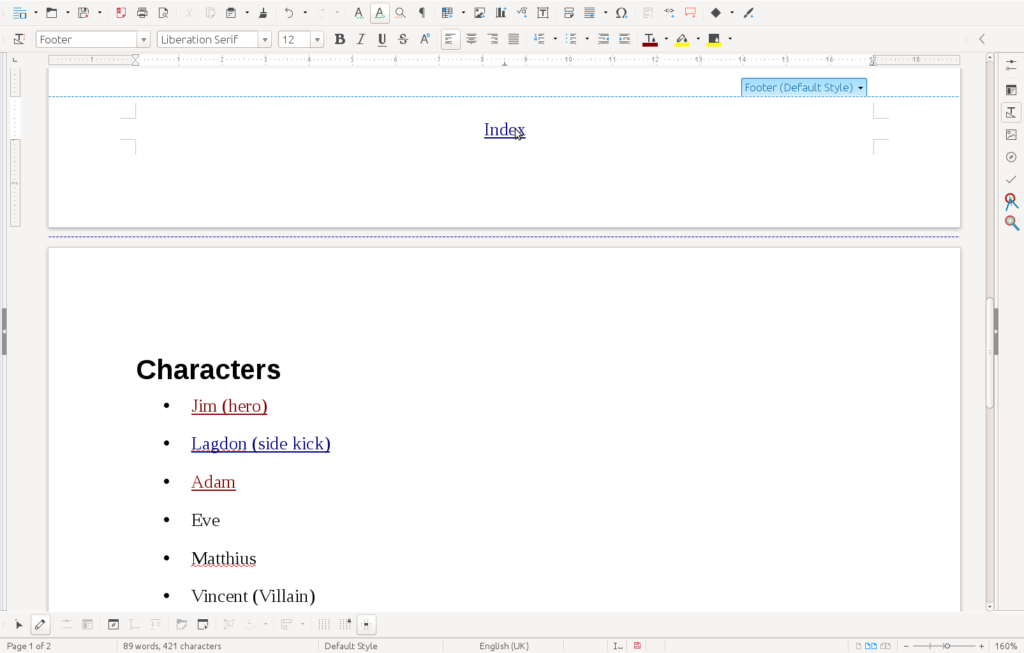The image size is (1024, 653).
Task: Insert a text box
Action: point(543,13)
